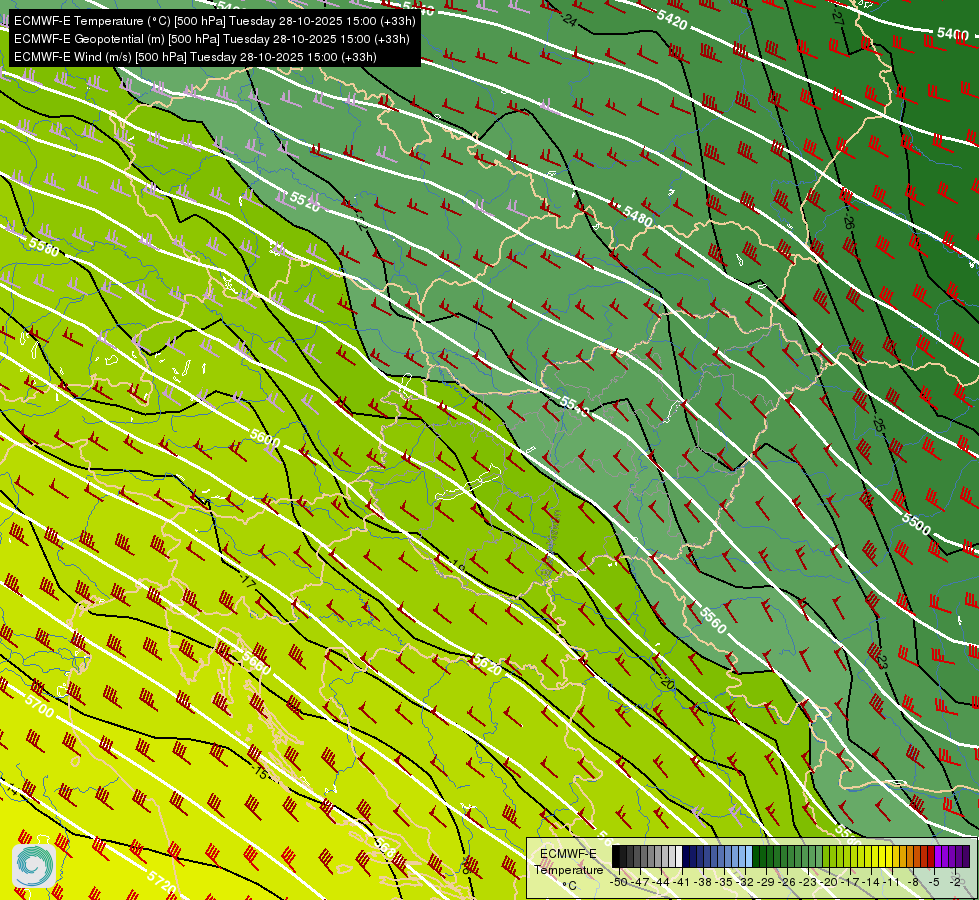Viewport: 979px width, 900px height.
Task: Click the legend's ECMWF-E Temperature °C caption
Action: (568, 869)
